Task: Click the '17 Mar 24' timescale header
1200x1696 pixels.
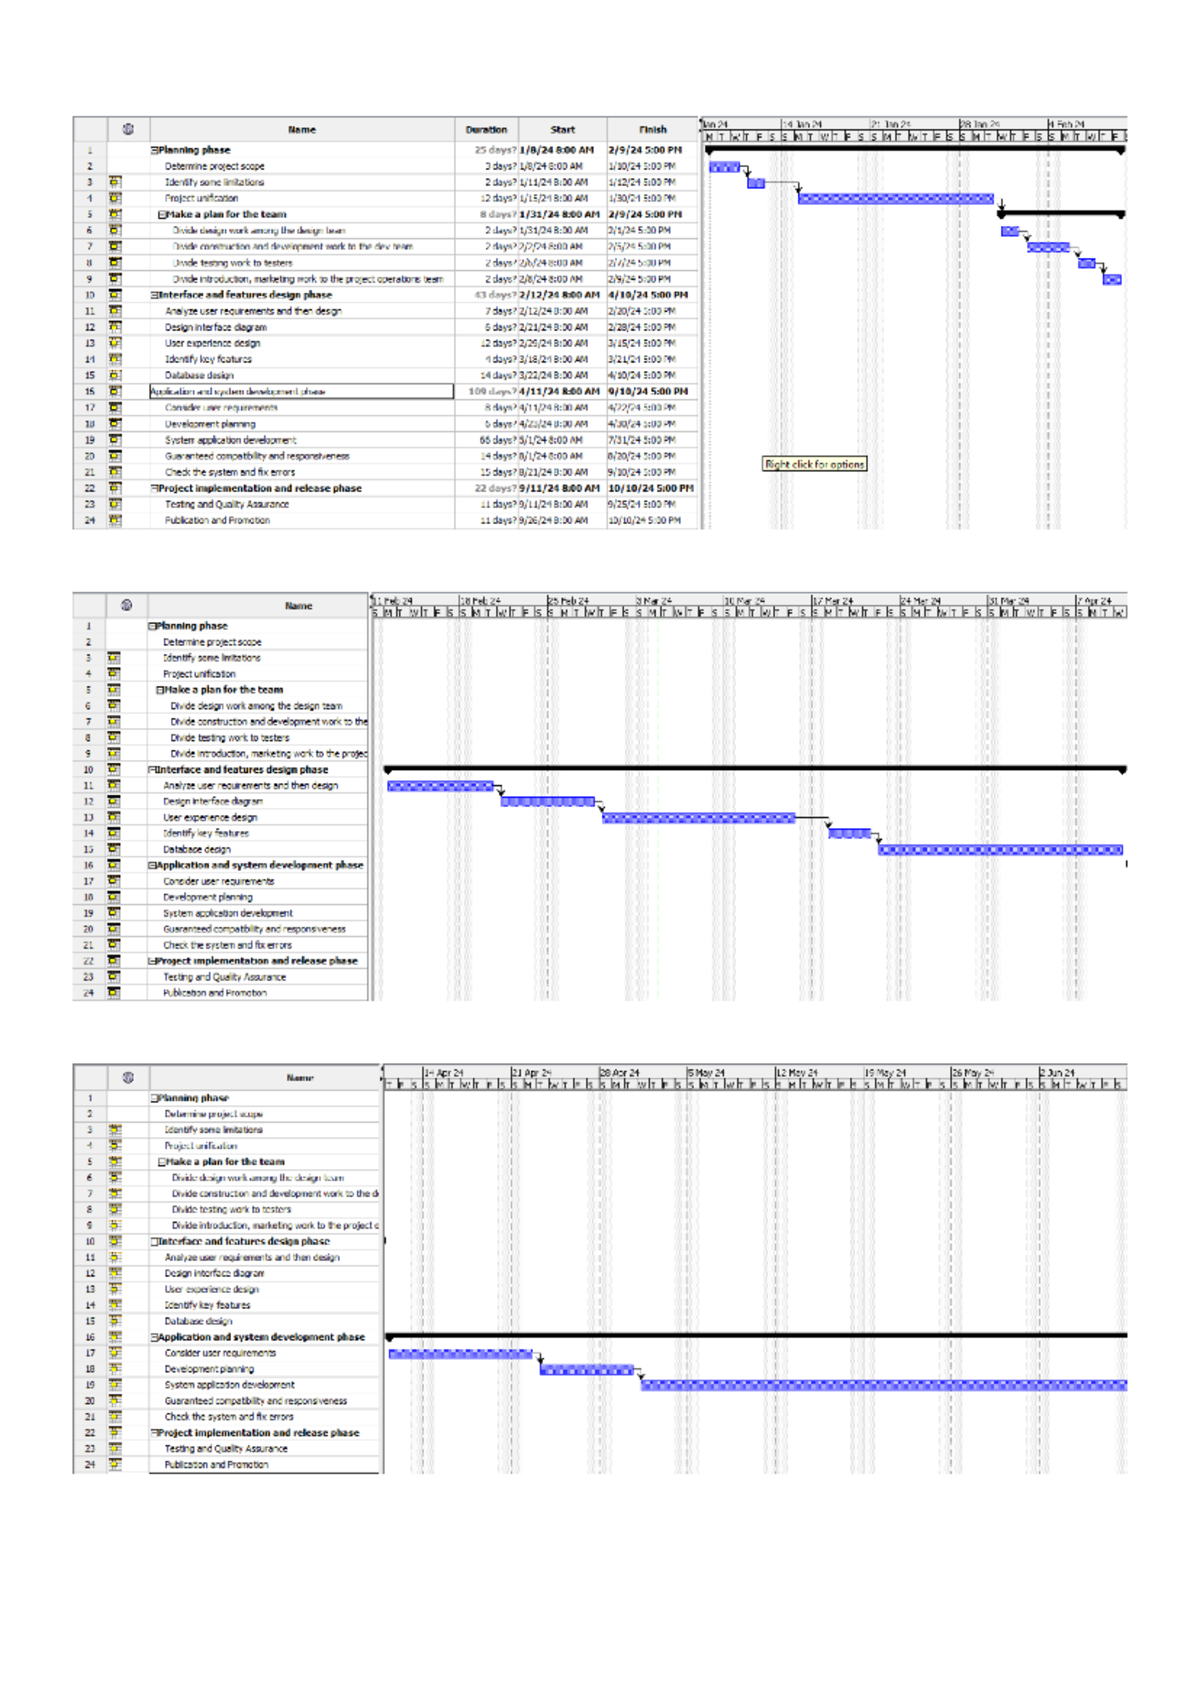Action: [855, 600]
